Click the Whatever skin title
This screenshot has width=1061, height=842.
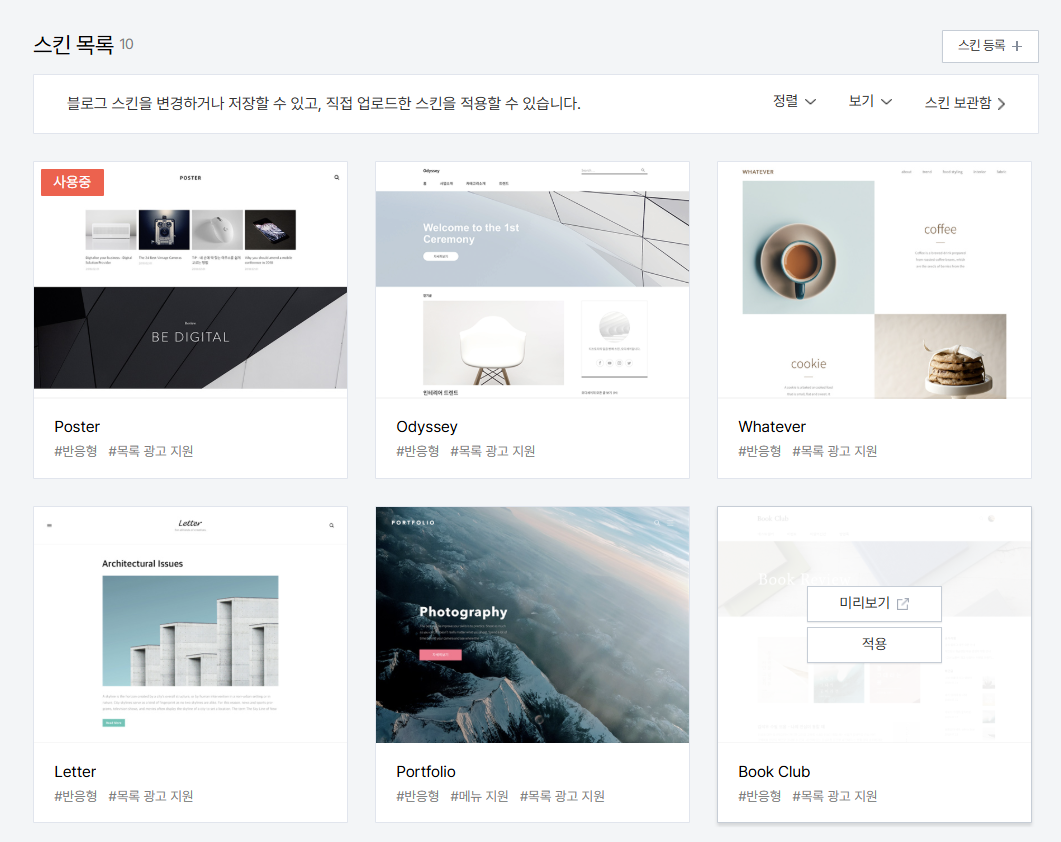pyautogui.click(x=772, y=427)
